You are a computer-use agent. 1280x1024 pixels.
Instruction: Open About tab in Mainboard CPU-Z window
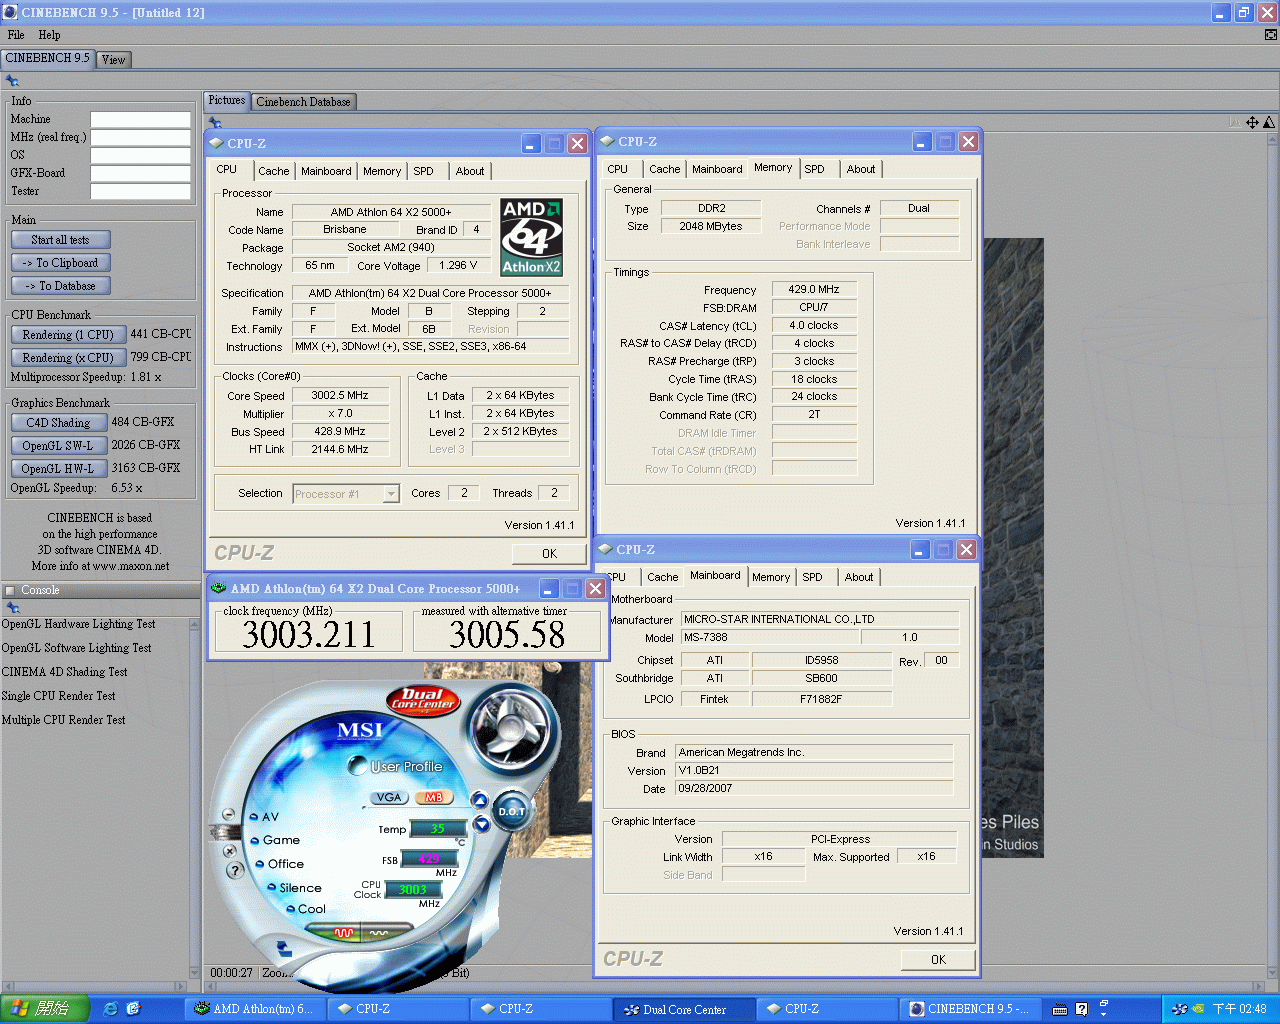click(859, 577)
